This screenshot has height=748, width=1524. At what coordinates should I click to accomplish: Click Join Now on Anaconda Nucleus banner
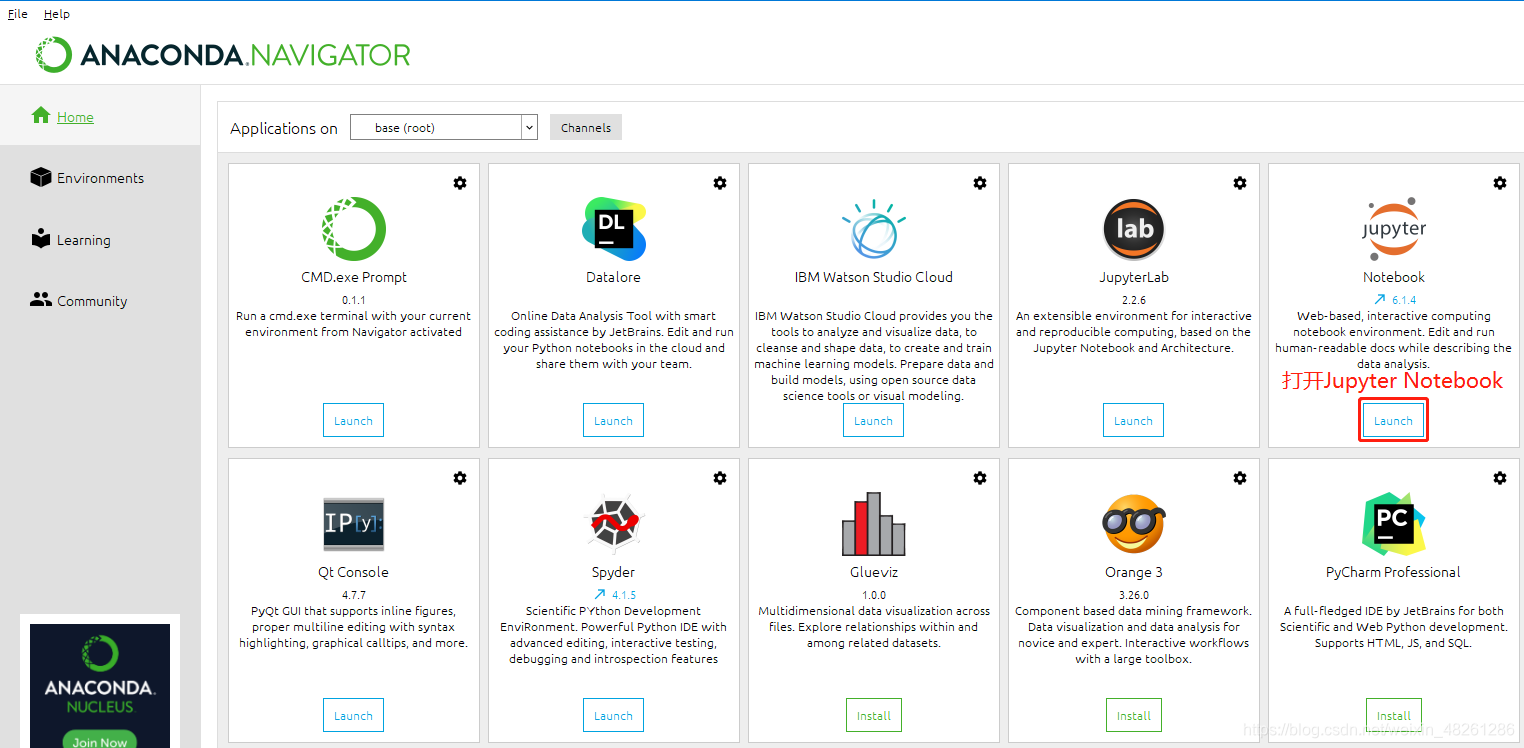(99, 741)
